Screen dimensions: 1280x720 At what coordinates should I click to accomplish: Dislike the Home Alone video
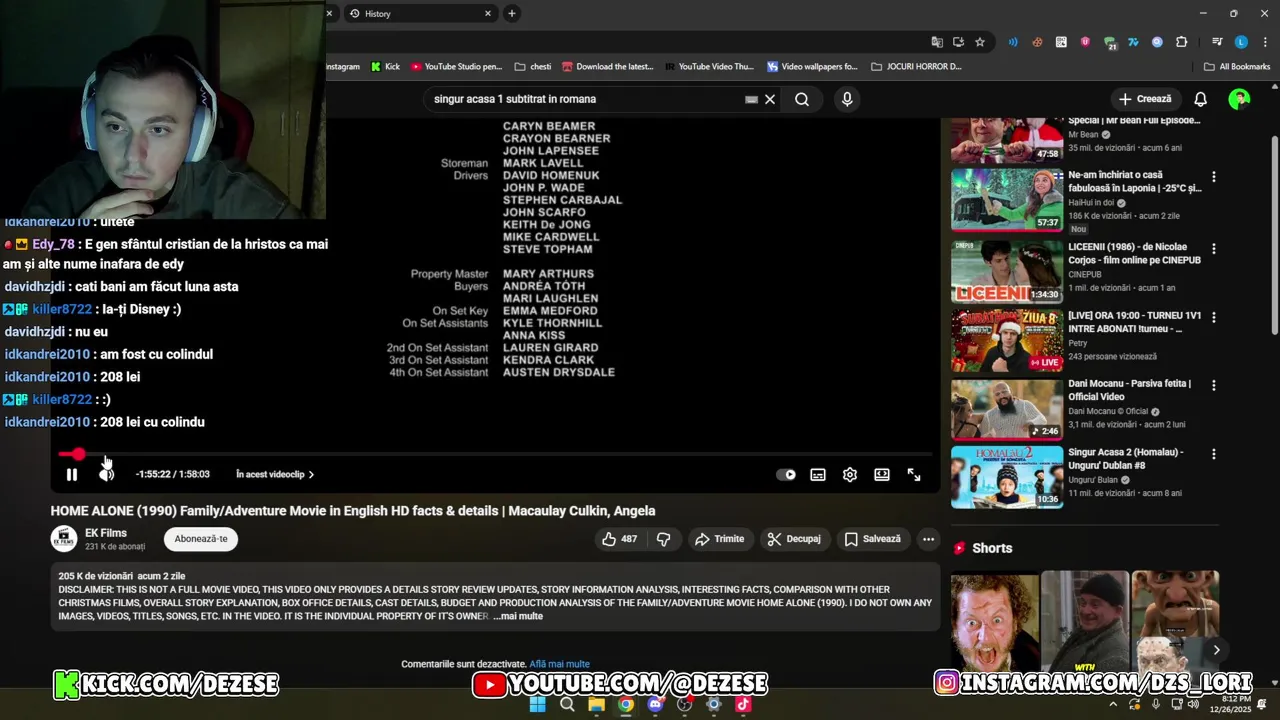coord(663,539)
